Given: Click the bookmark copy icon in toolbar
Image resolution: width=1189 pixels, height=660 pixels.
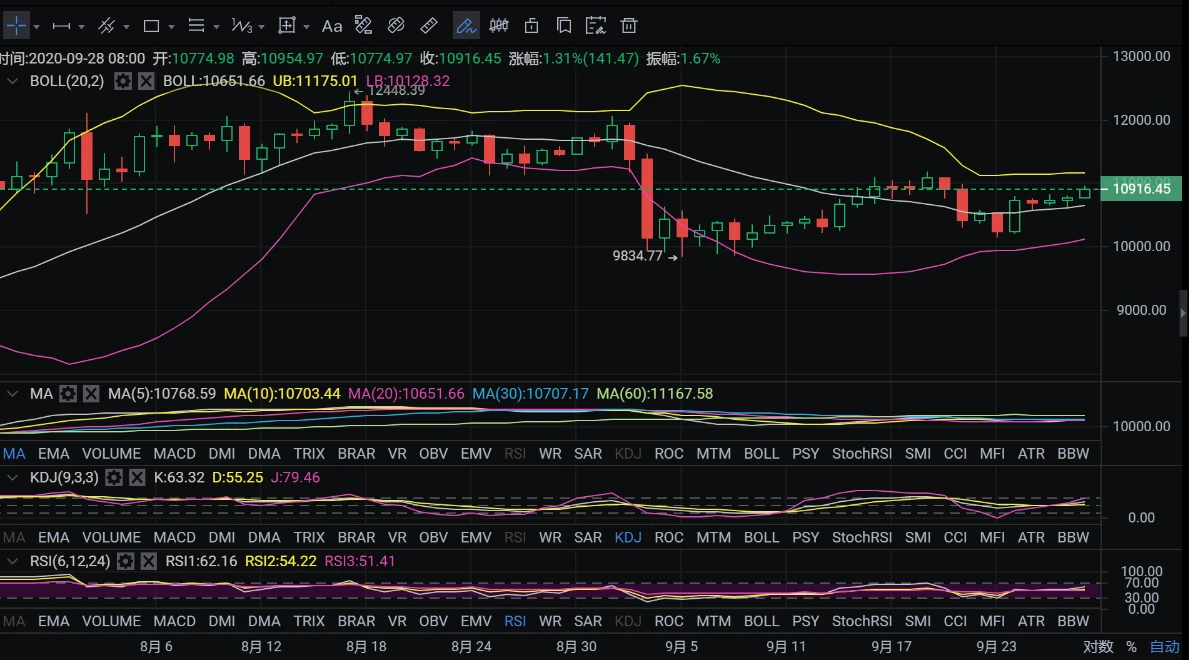Looking at the screenshot, I should 563,26.
